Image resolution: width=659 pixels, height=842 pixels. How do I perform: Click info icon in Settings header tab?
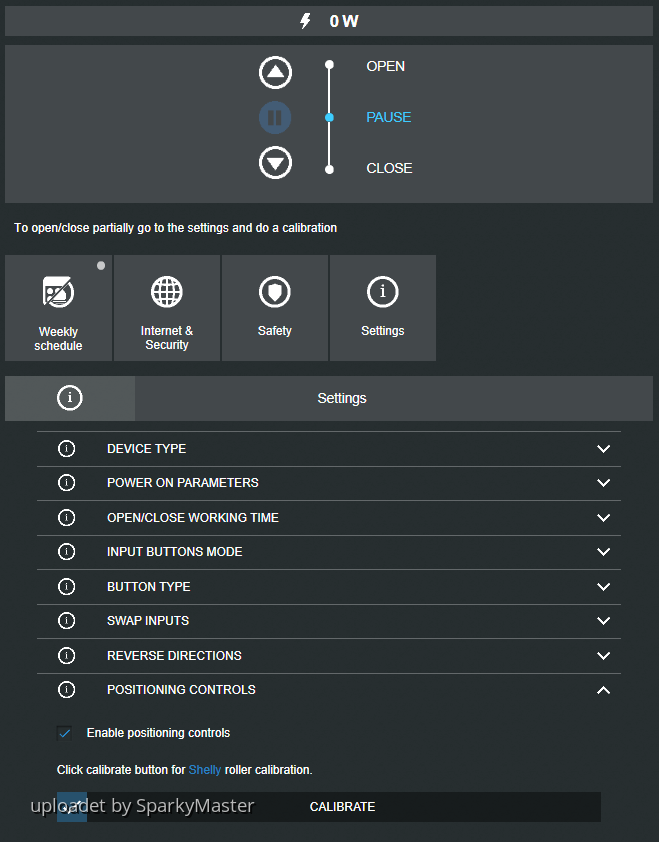(70, 398)
